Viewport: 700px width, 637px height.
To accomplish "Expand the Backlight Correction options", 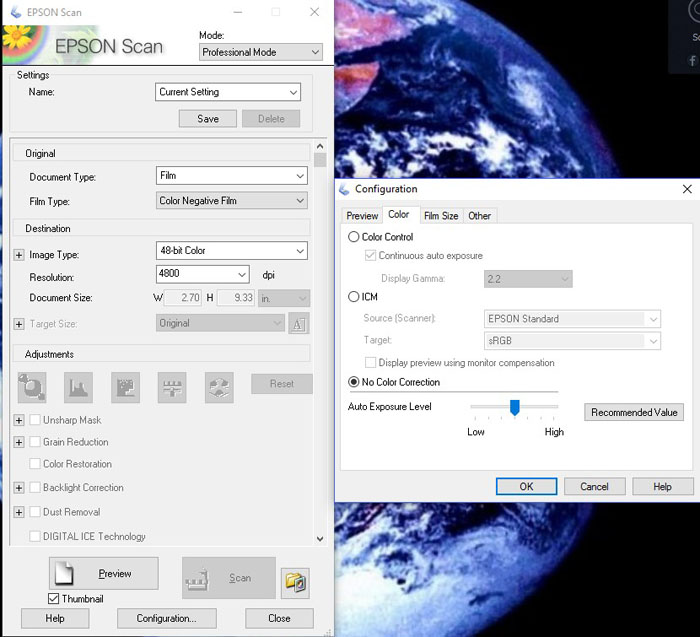I will [19, 488].
